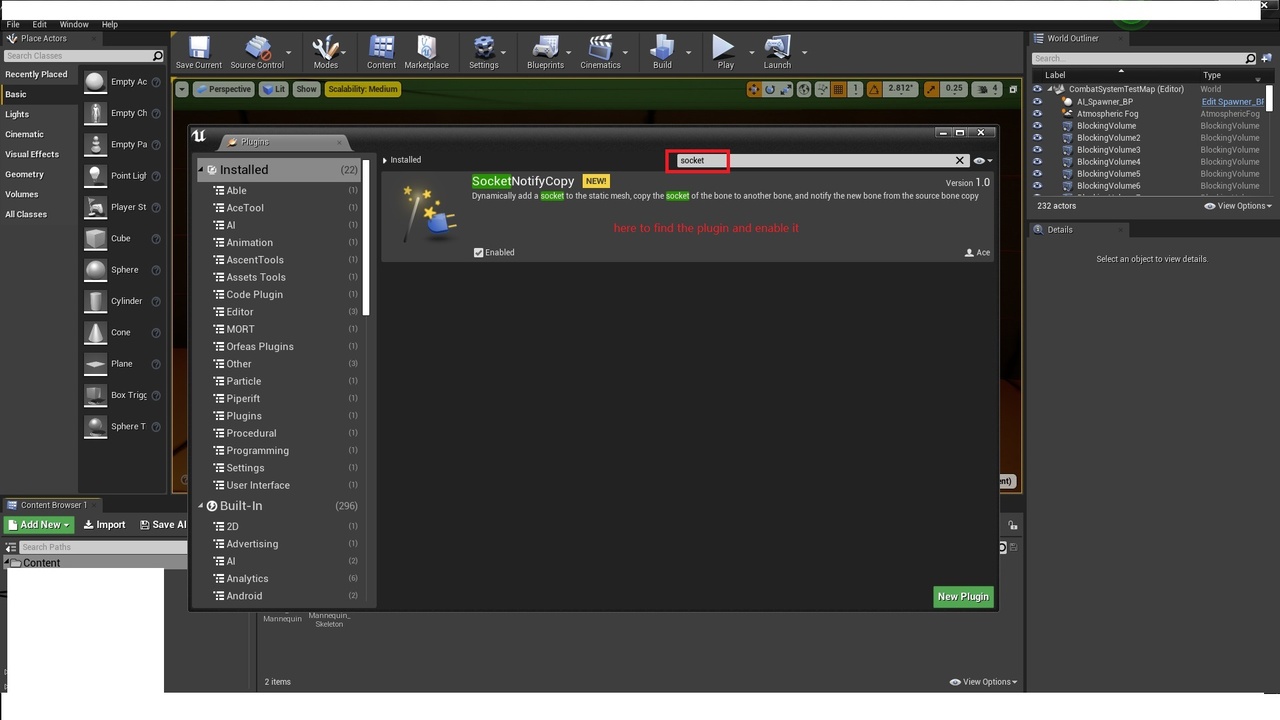Viewport: 1280px width, 720px height.
Task: Select the Plugins window tab
Action: (x=282, y=142)
